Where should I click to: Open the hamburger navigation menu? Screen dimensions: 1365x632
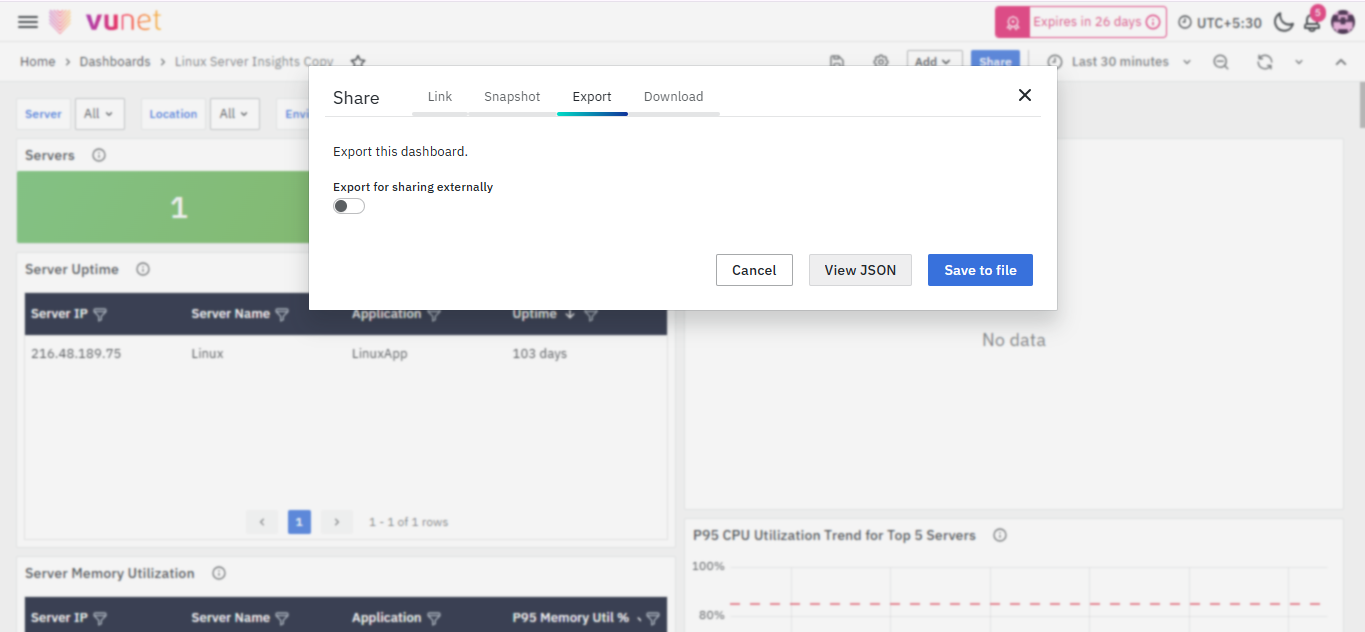(28, 22)
